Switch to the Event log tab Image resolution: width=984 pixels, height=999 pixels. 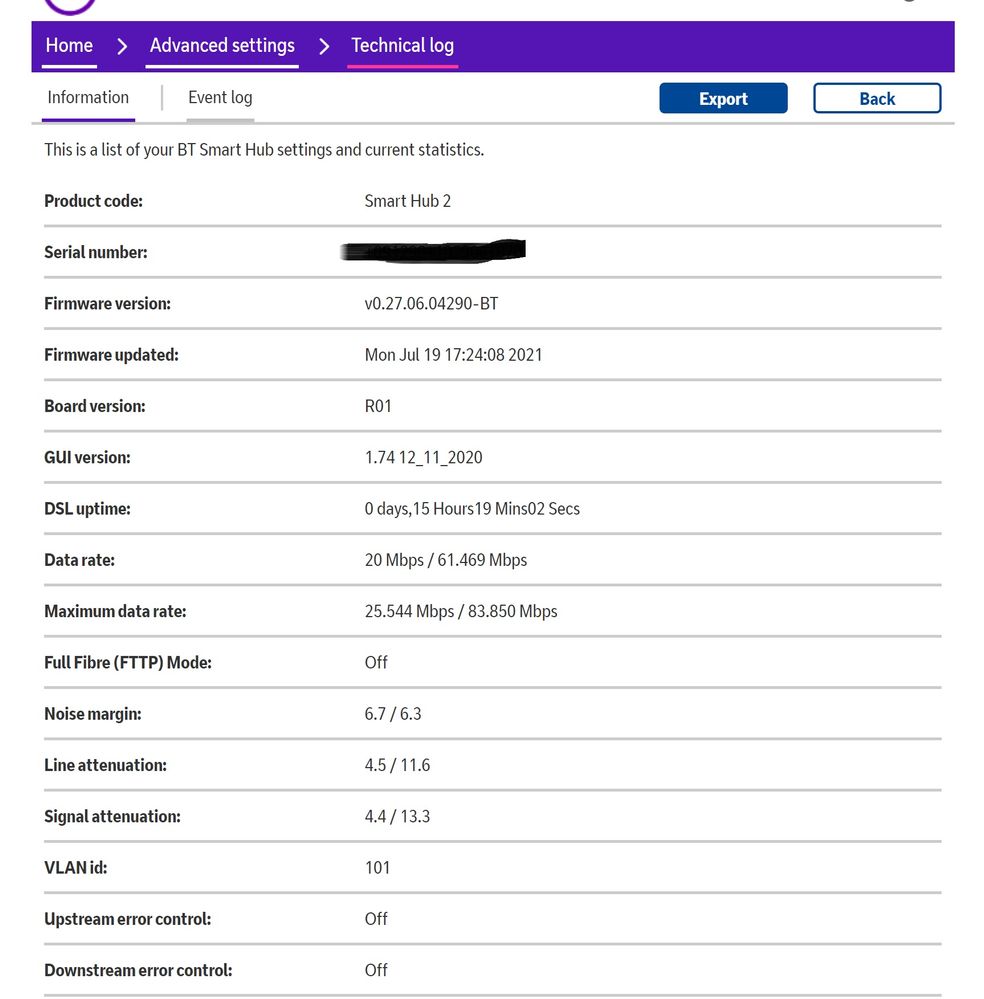[x=220, y=98]
